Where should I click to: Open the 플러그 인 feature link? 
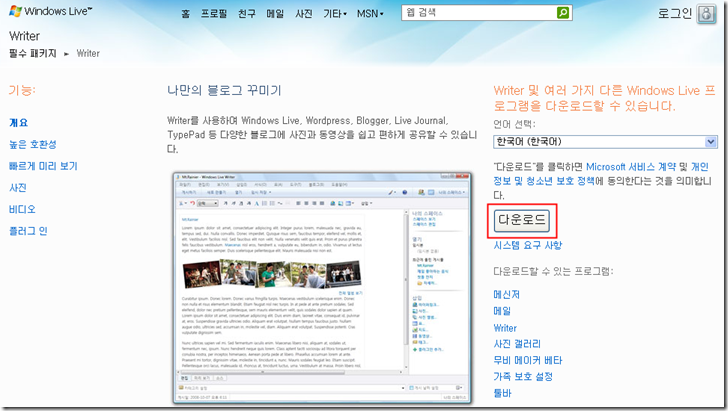(28, 231)
